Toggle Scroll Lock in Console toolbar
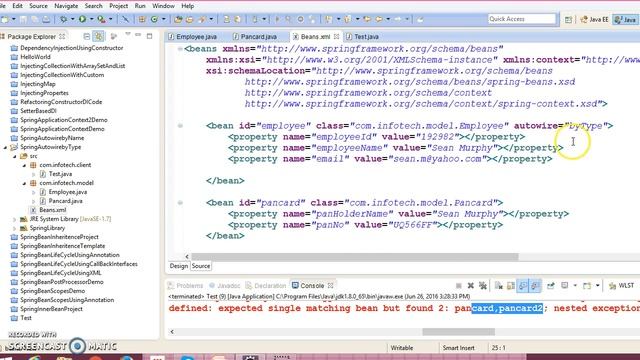 [x=511, y=285]
